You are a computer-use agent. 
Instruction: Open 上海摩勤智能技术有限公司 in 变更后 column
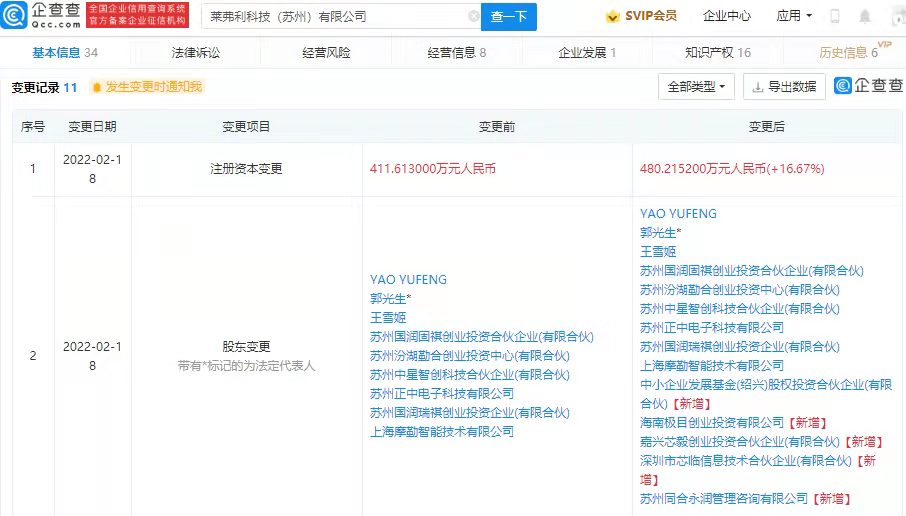tap(712, 366)
